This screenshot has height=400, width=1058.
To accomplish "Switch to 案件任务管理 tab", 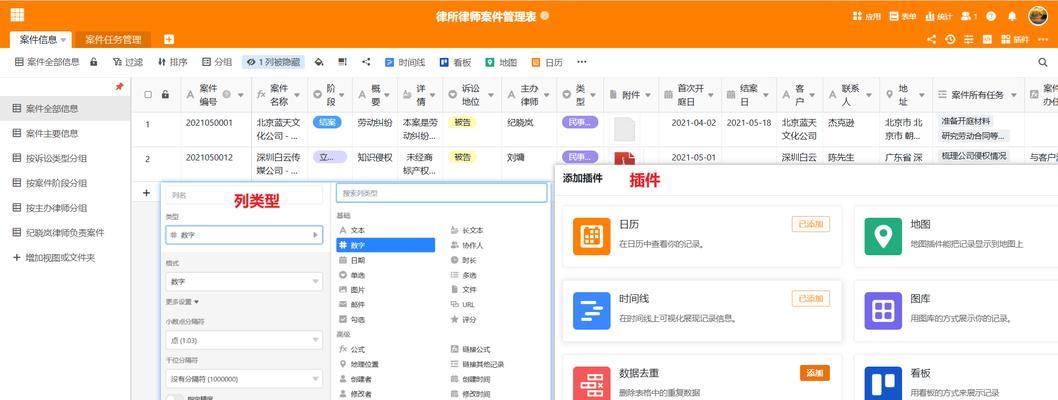I will point(113,40).
